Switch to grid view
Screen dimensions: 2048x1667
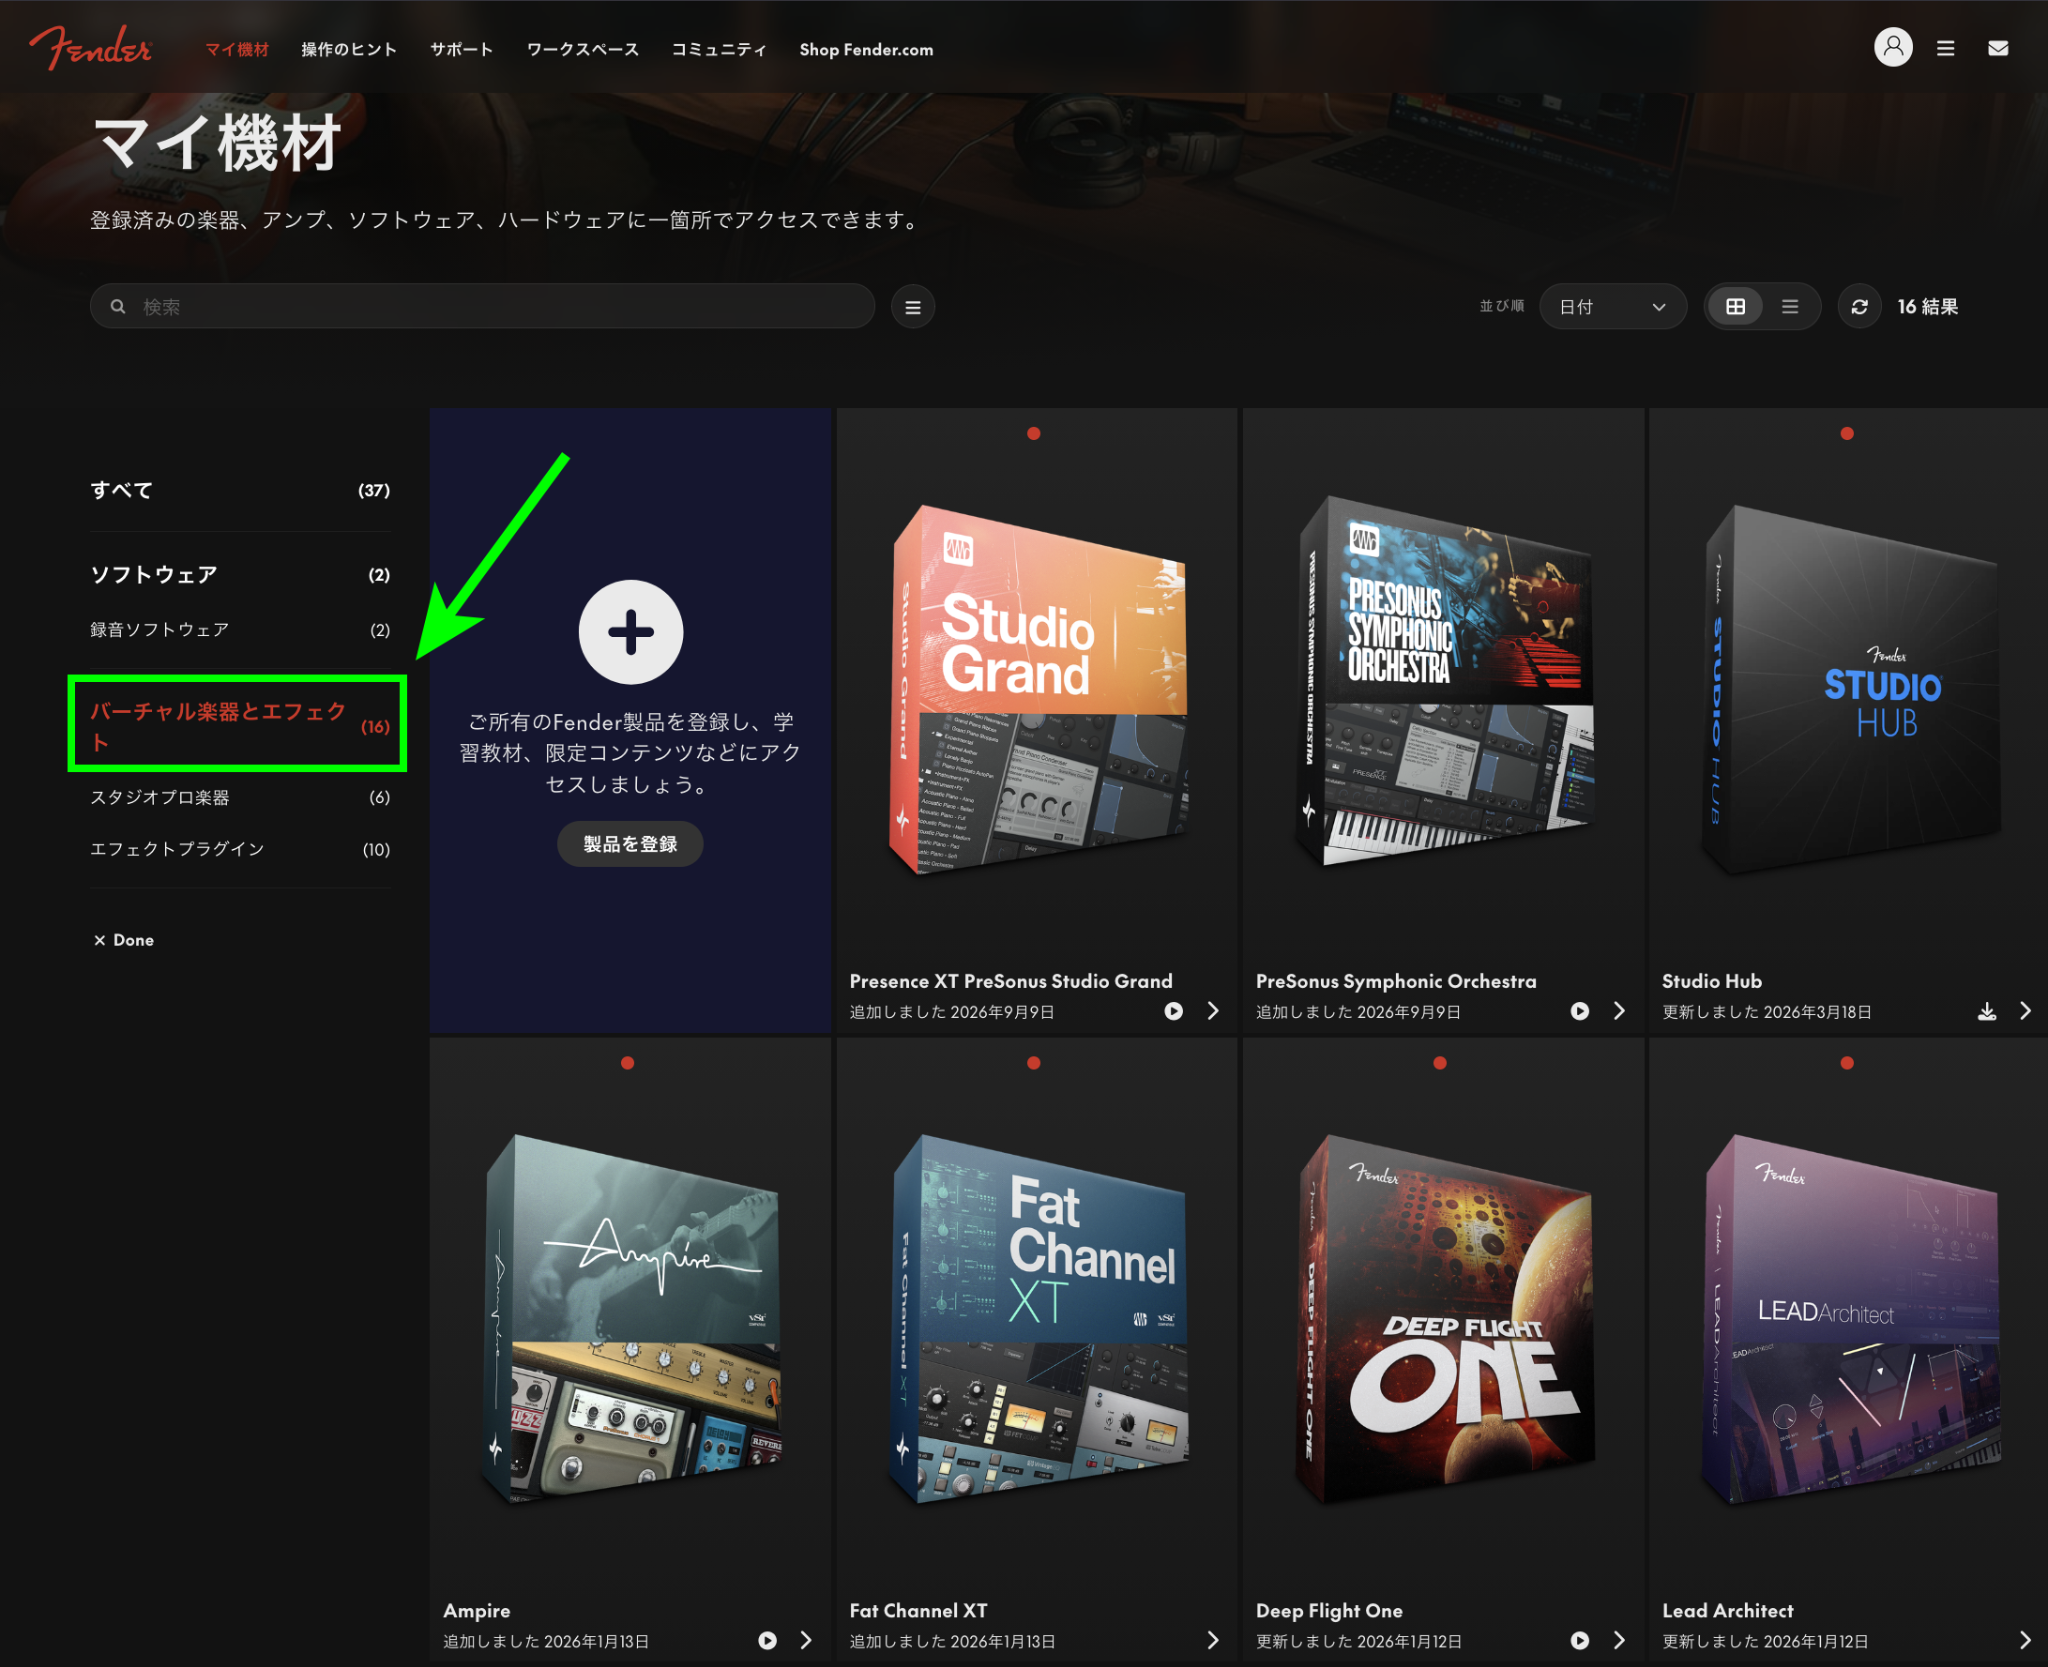tap(1735, 307)
